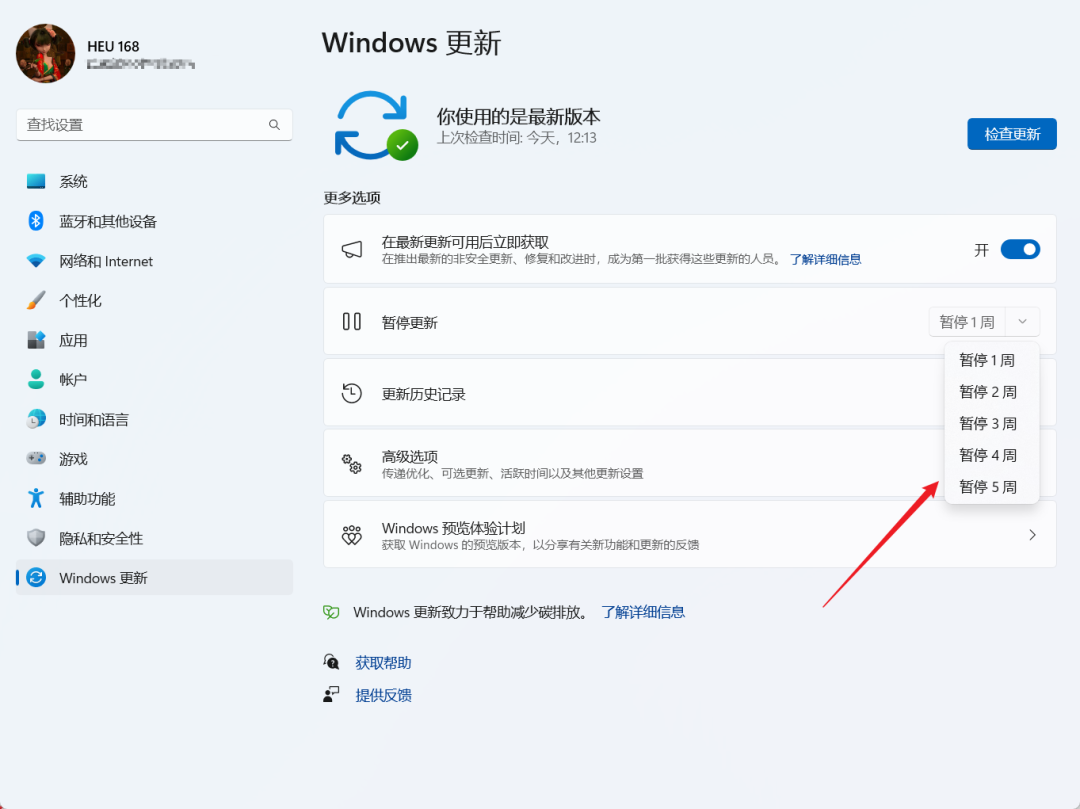Pick 暂停 2 周 menu entry

988,391
